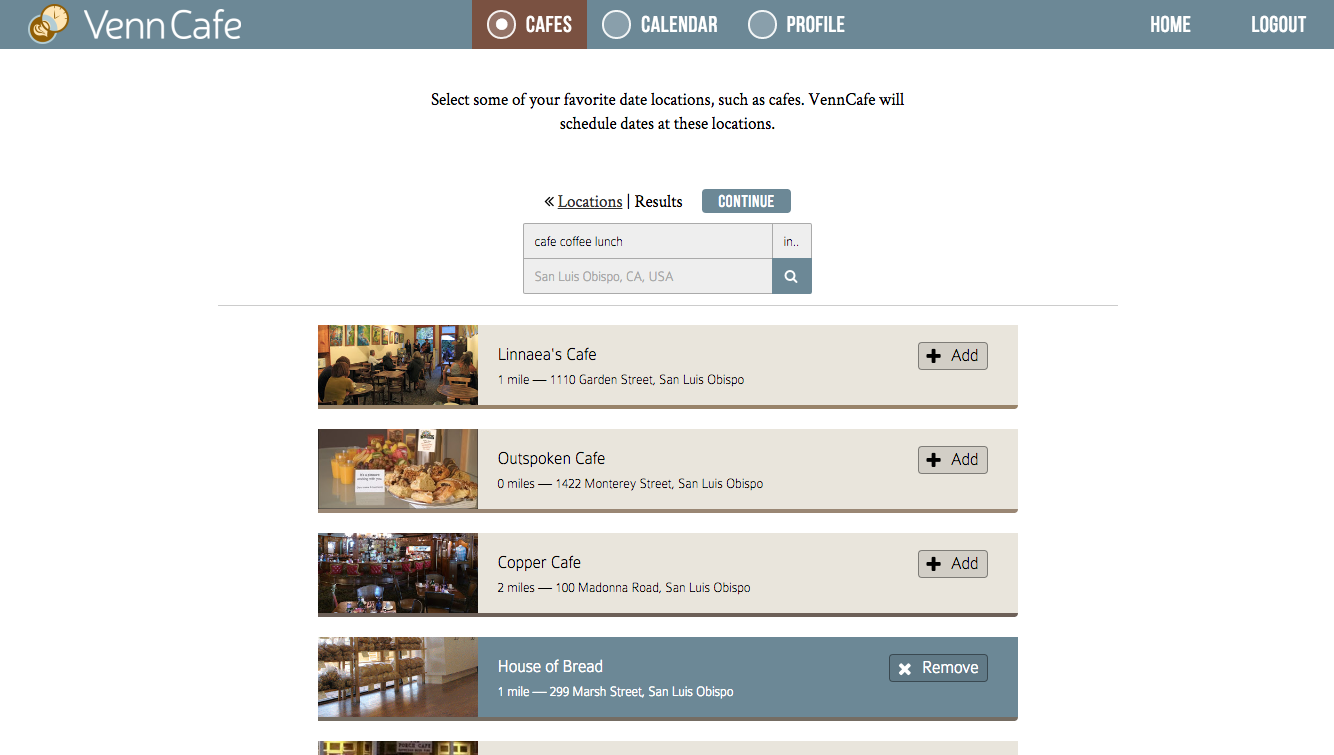1334x755 pixels.
Task: Choose Logout in the top navigation
Action: coord(1279,24)
